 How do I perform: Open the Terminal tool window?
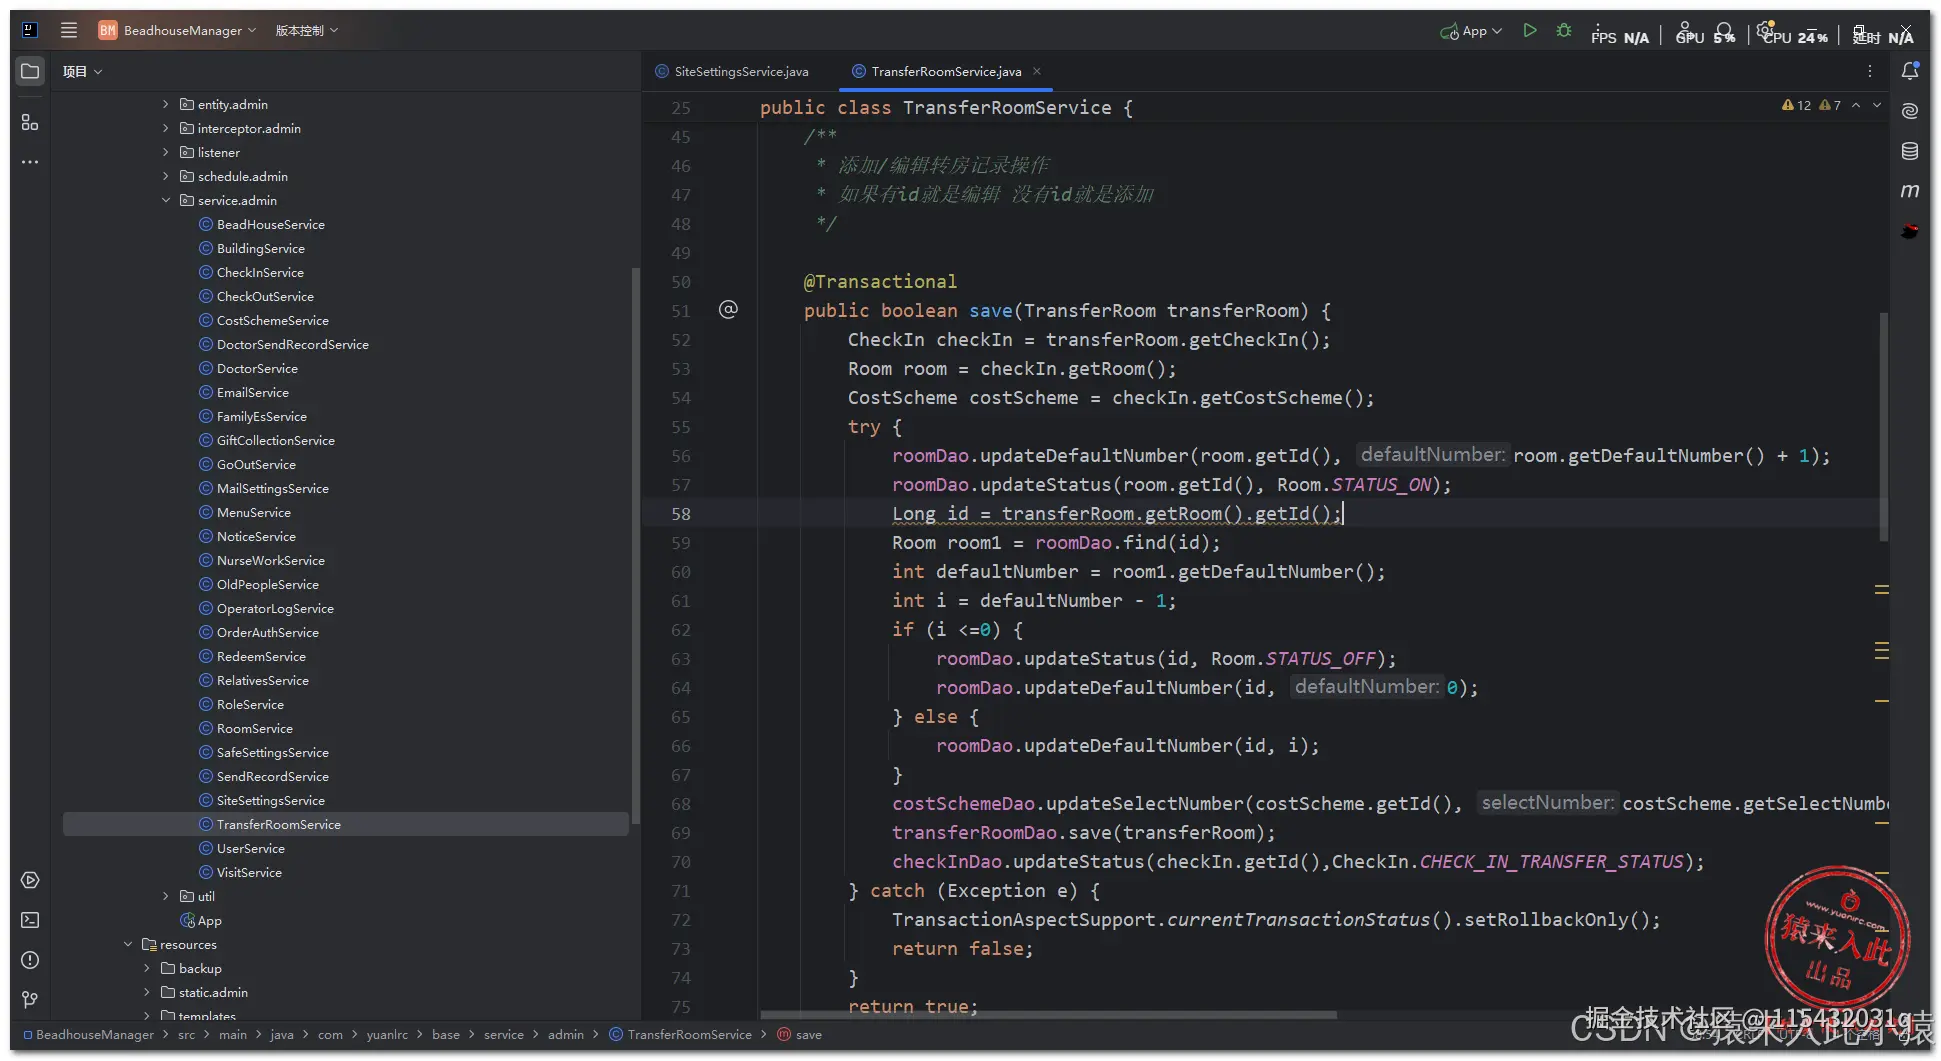(30, 920)
